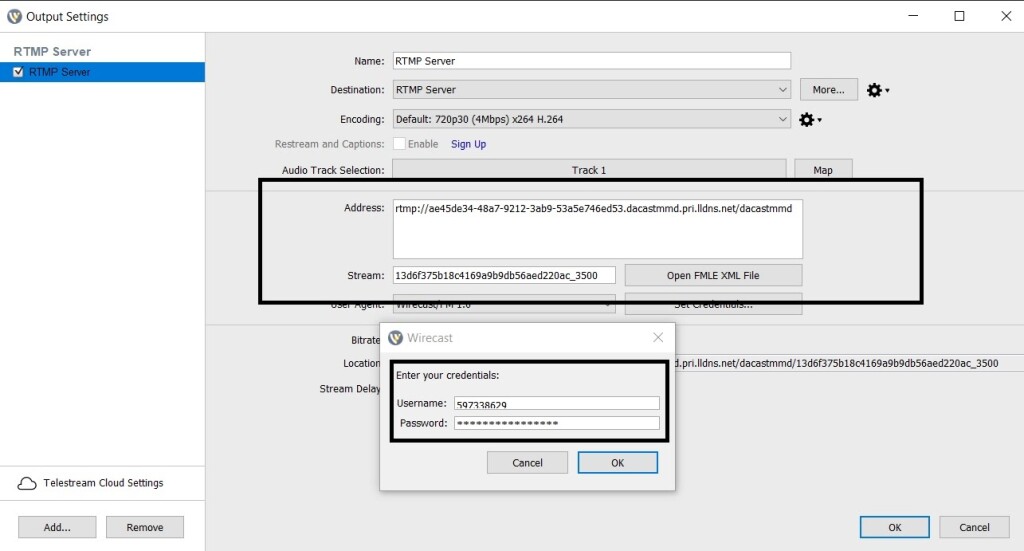
Task: Click Cancel in Output Settings window
Action: 974,527
